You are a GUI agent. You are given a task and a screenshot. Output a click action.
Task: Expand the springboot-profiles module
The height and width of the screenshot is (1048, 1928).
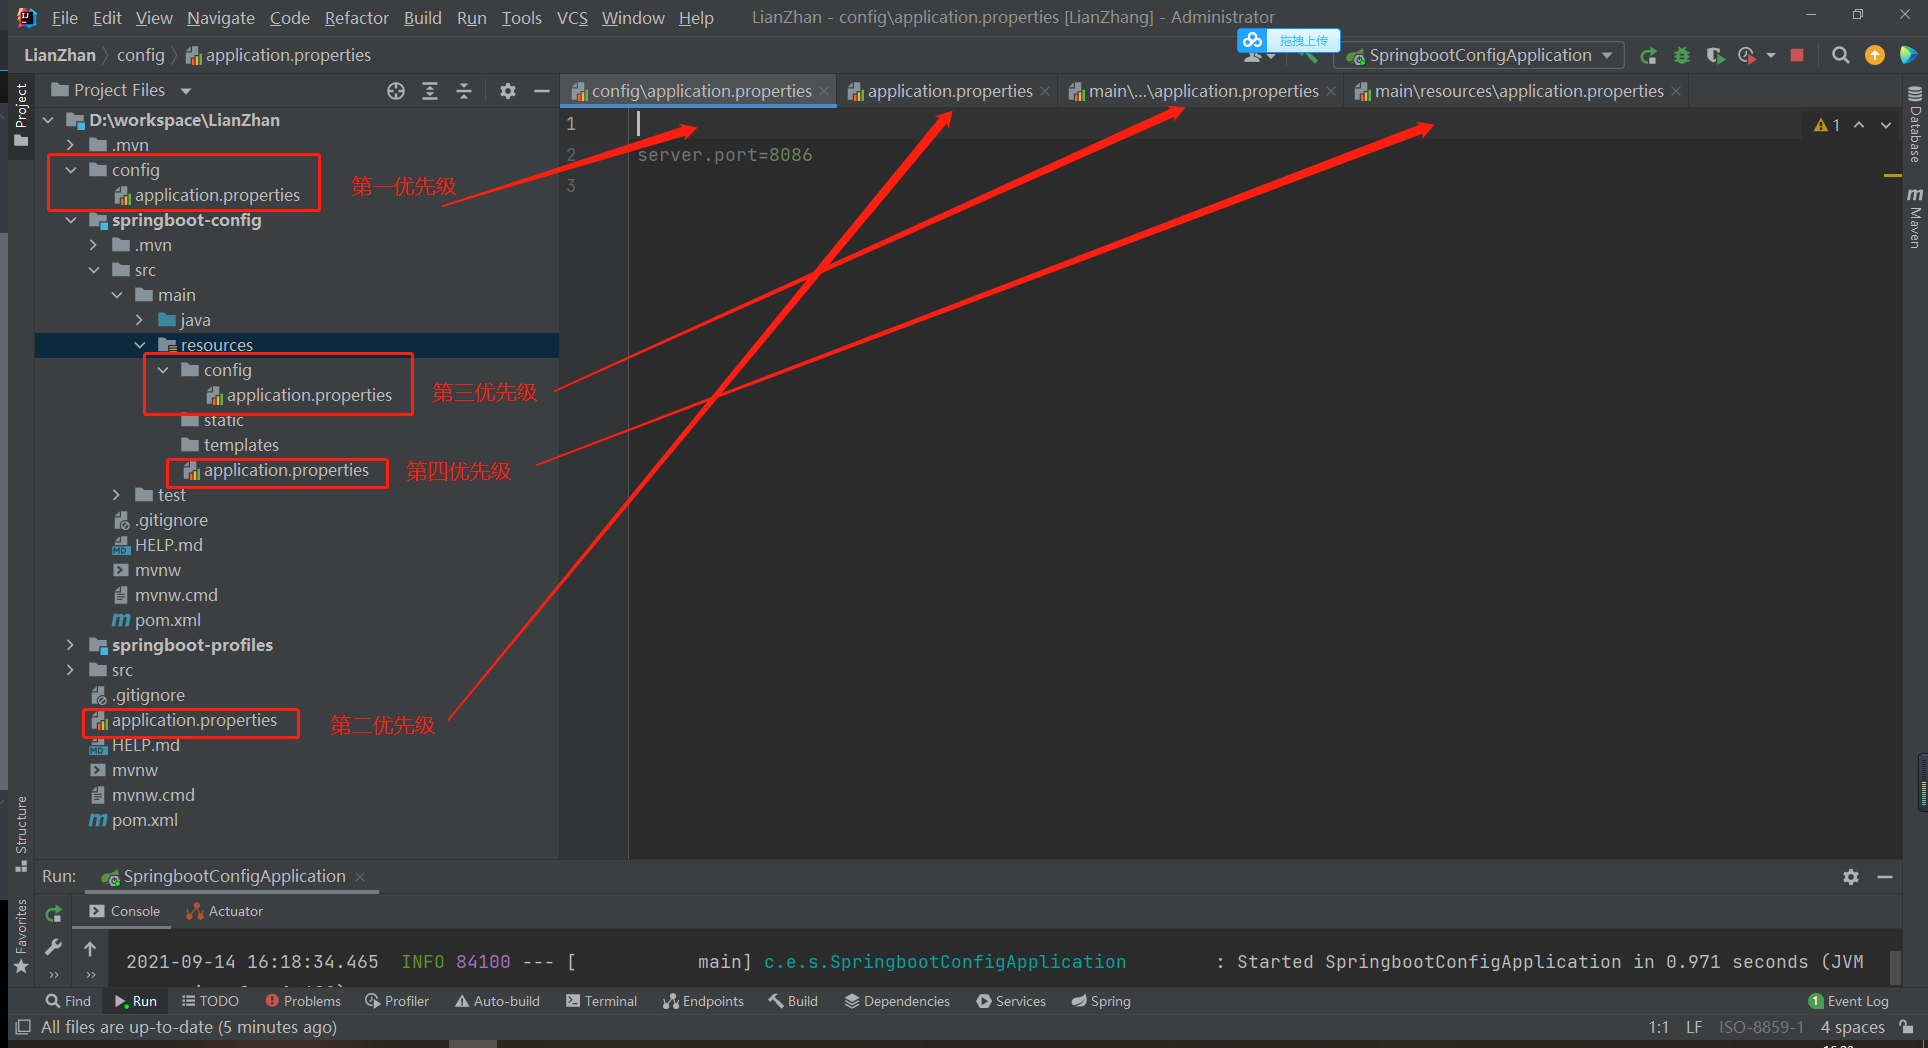pyautogui.click(x=71, y=645)
